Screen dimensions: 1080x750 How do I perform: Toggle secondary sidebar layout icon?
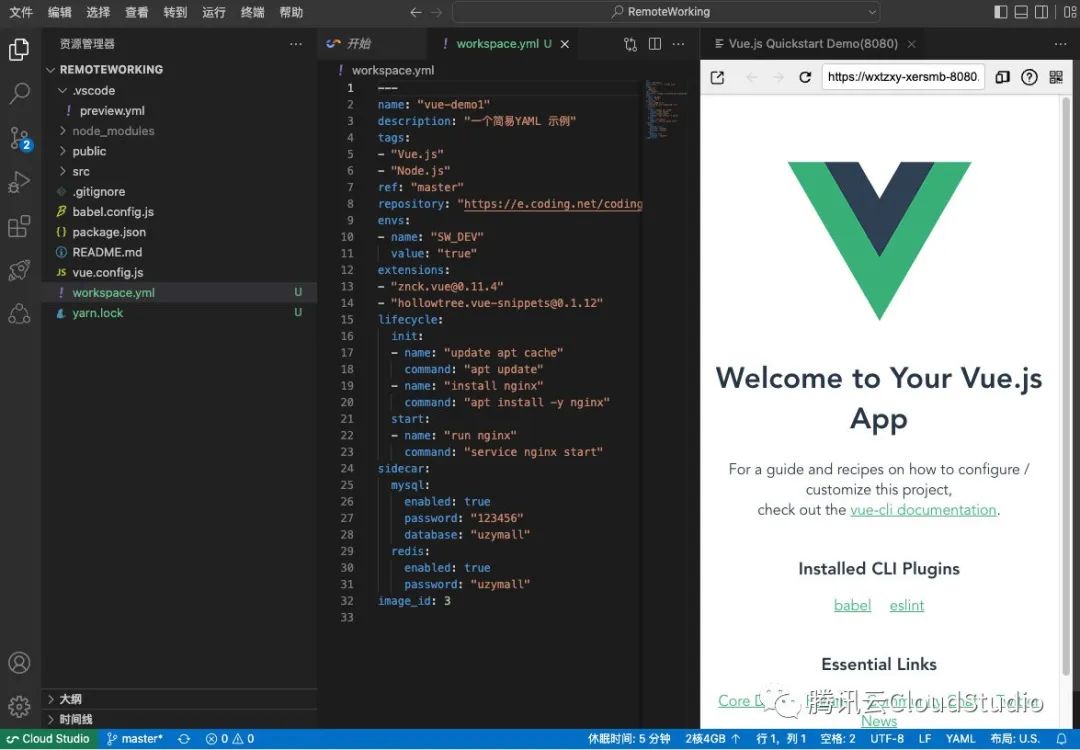[x=1041, y=12]
